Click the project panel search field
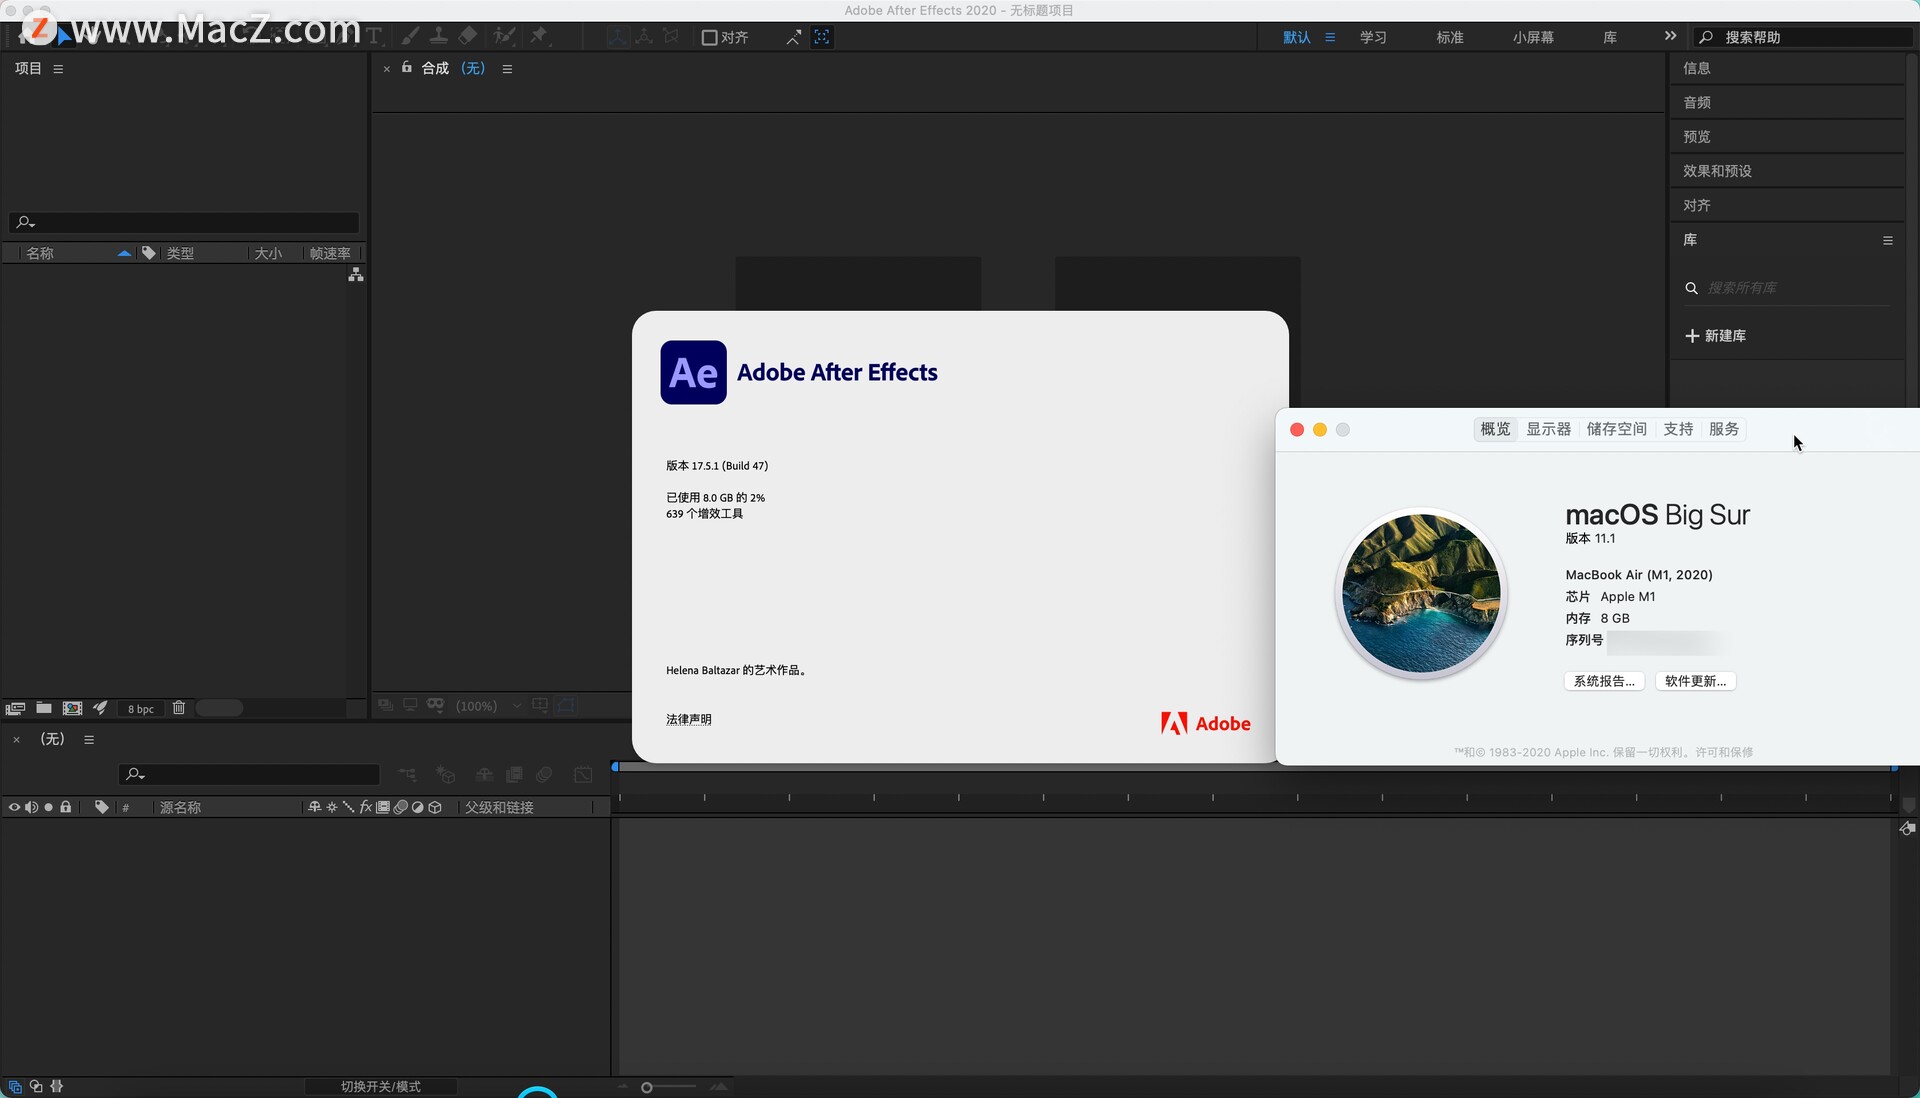Viewport: 1920px width, 1098px height. click(184, 222)
